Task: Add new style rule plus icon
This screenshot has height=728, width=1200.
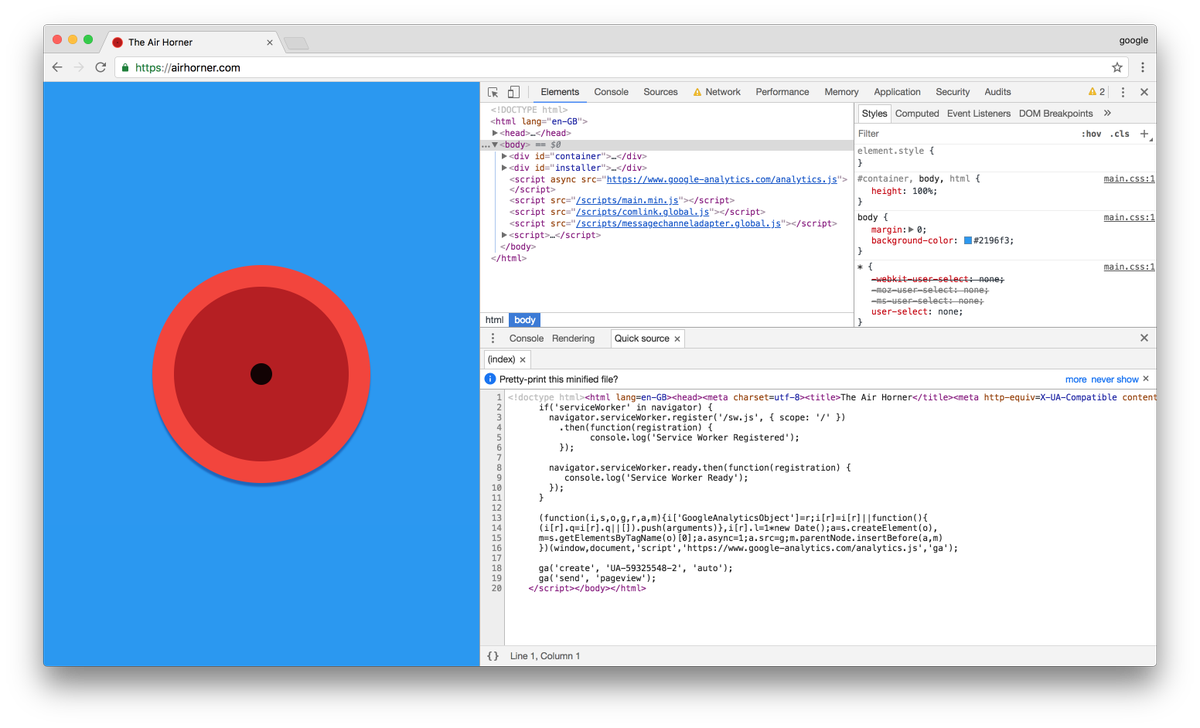Action: pos(1144,133)
